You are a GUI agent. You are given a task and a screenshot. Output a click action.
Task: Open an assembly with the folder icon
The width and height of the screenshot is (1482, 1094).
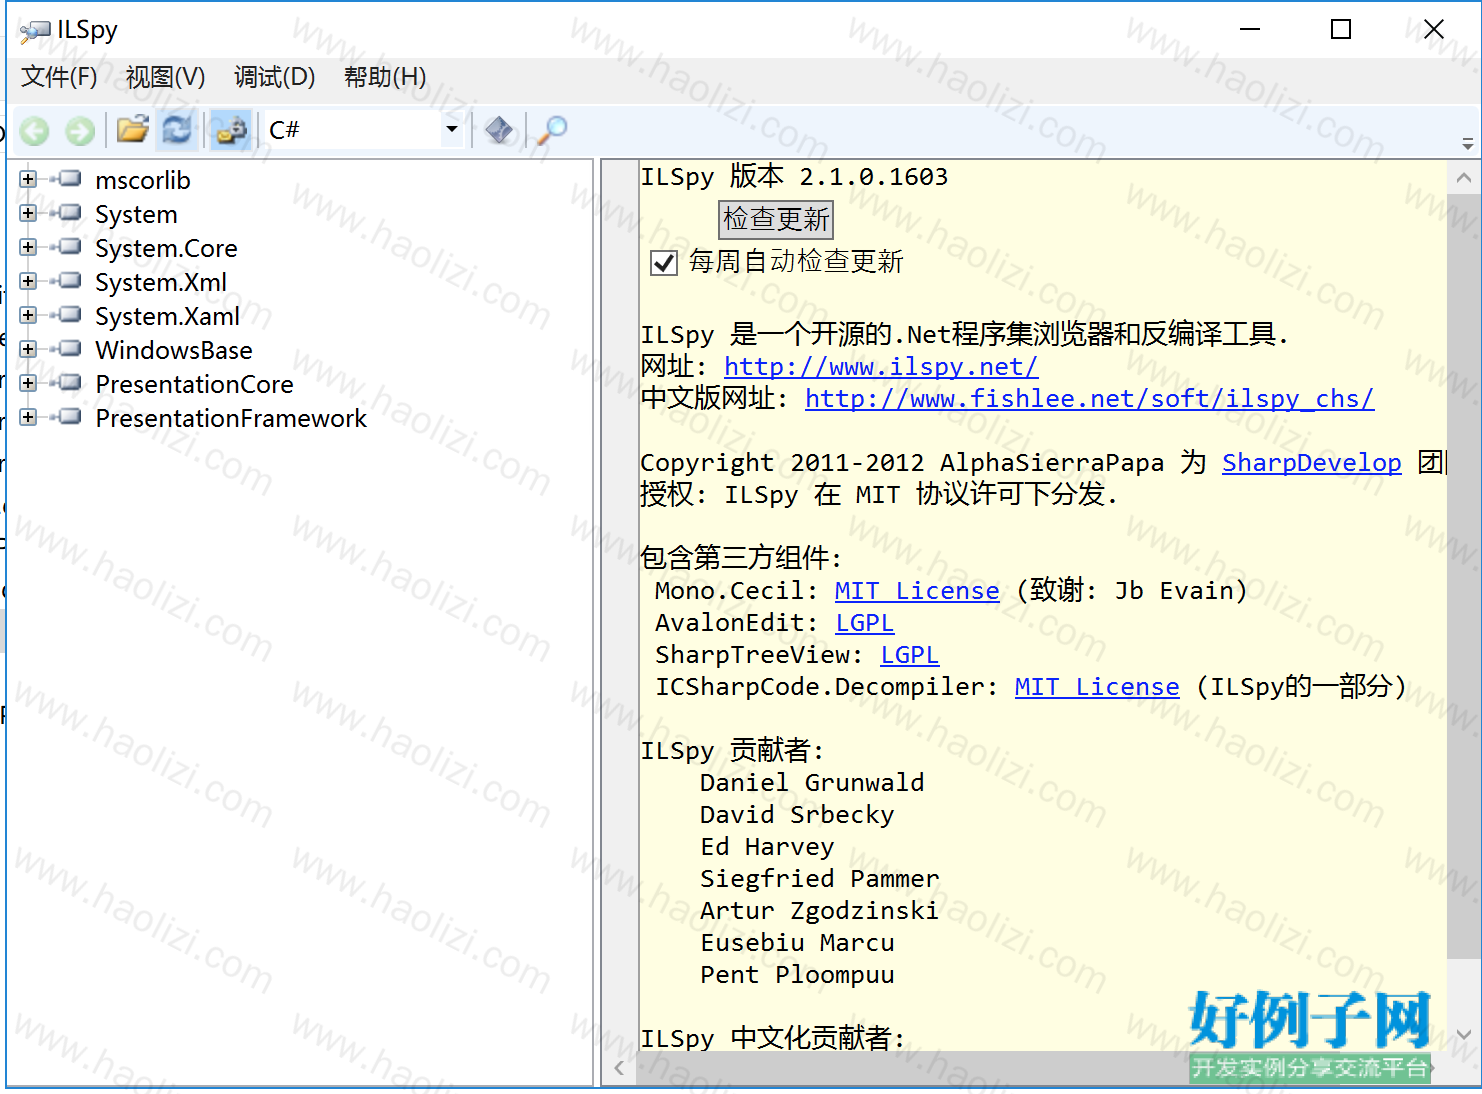(132, 130)
